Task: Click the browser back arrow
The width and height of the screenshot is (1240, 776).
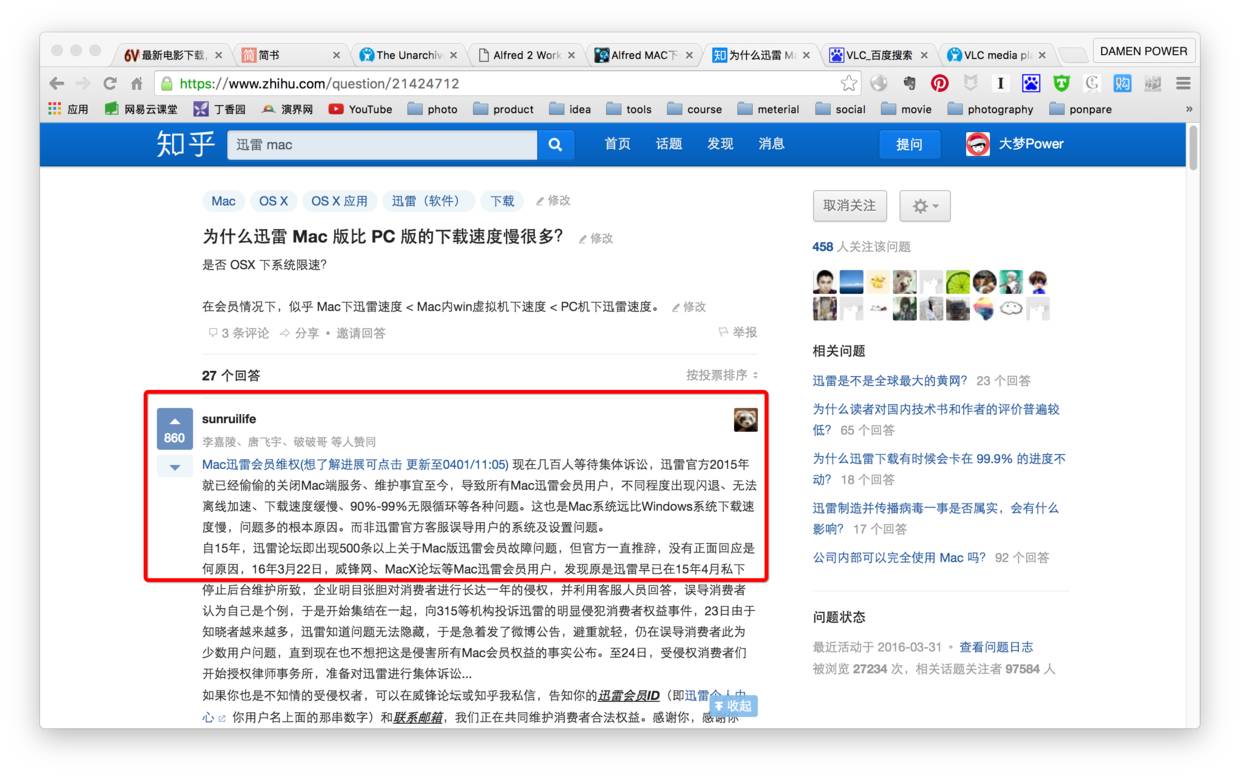Action: [x=57, y=83]
